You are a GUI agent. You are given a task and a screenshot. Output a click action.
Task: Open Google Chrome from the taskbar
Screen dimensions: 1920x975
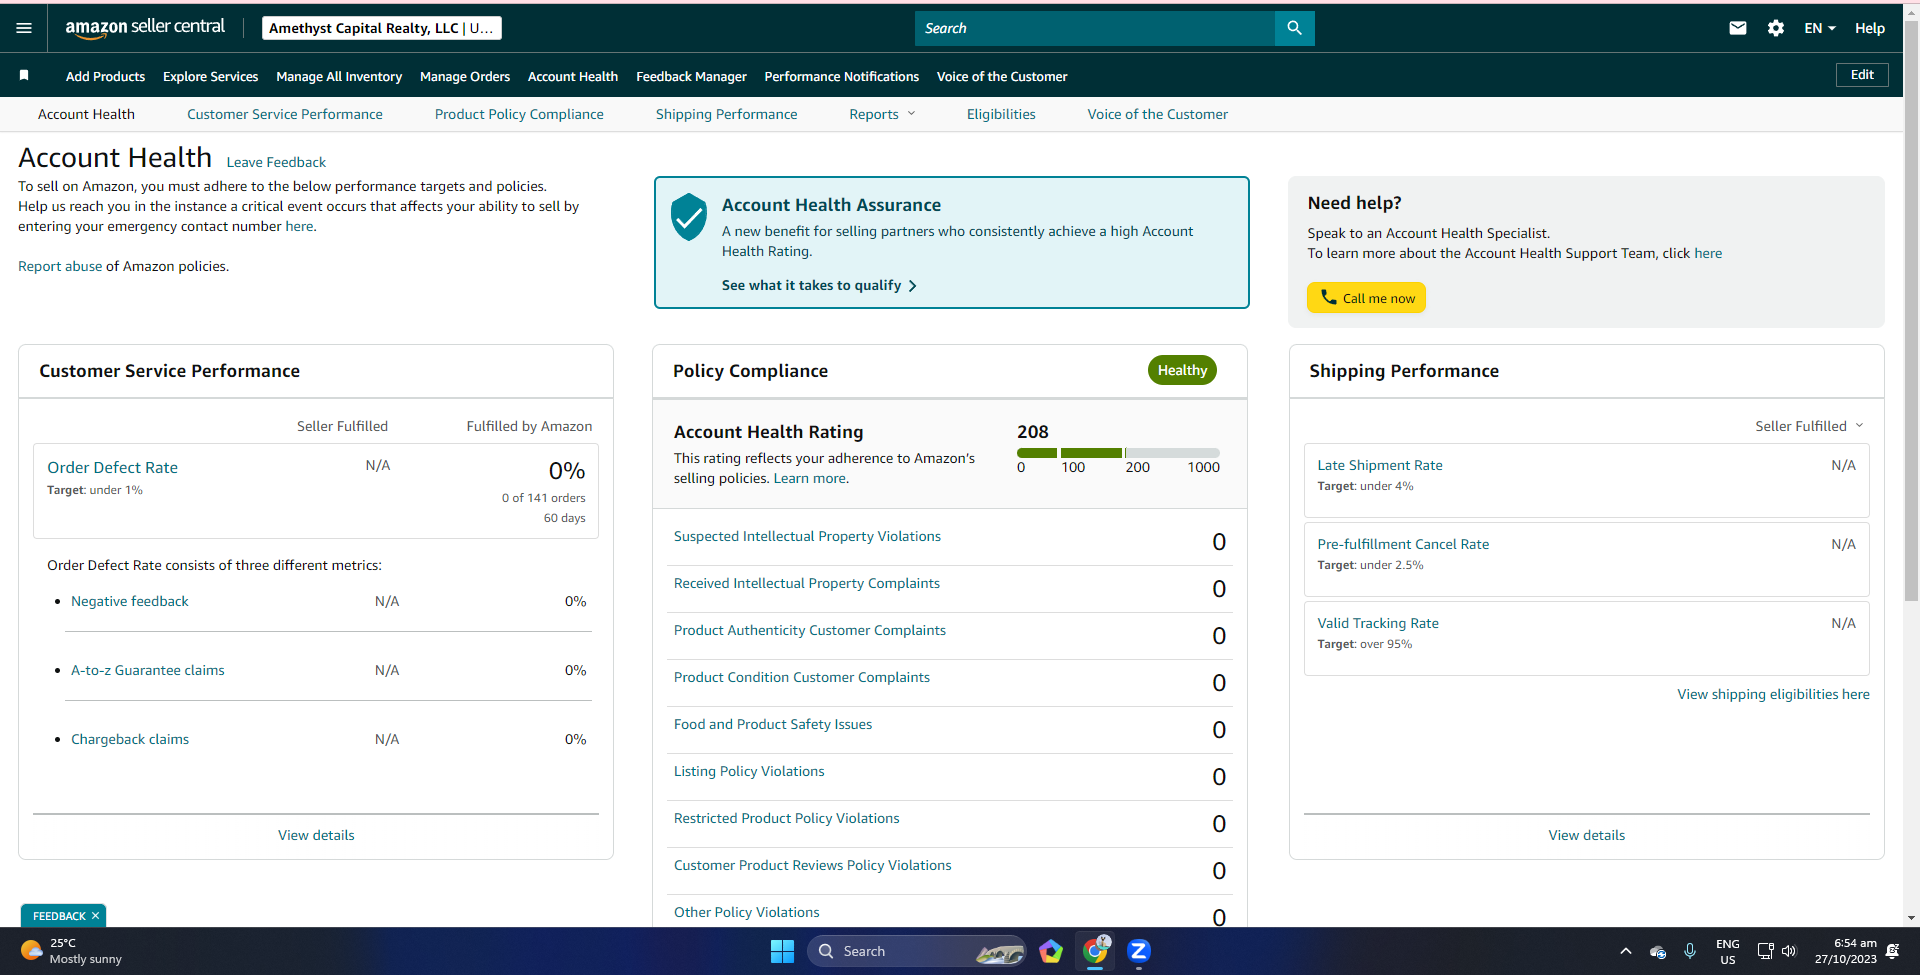pyautogui.click(x=1096, y=951)
